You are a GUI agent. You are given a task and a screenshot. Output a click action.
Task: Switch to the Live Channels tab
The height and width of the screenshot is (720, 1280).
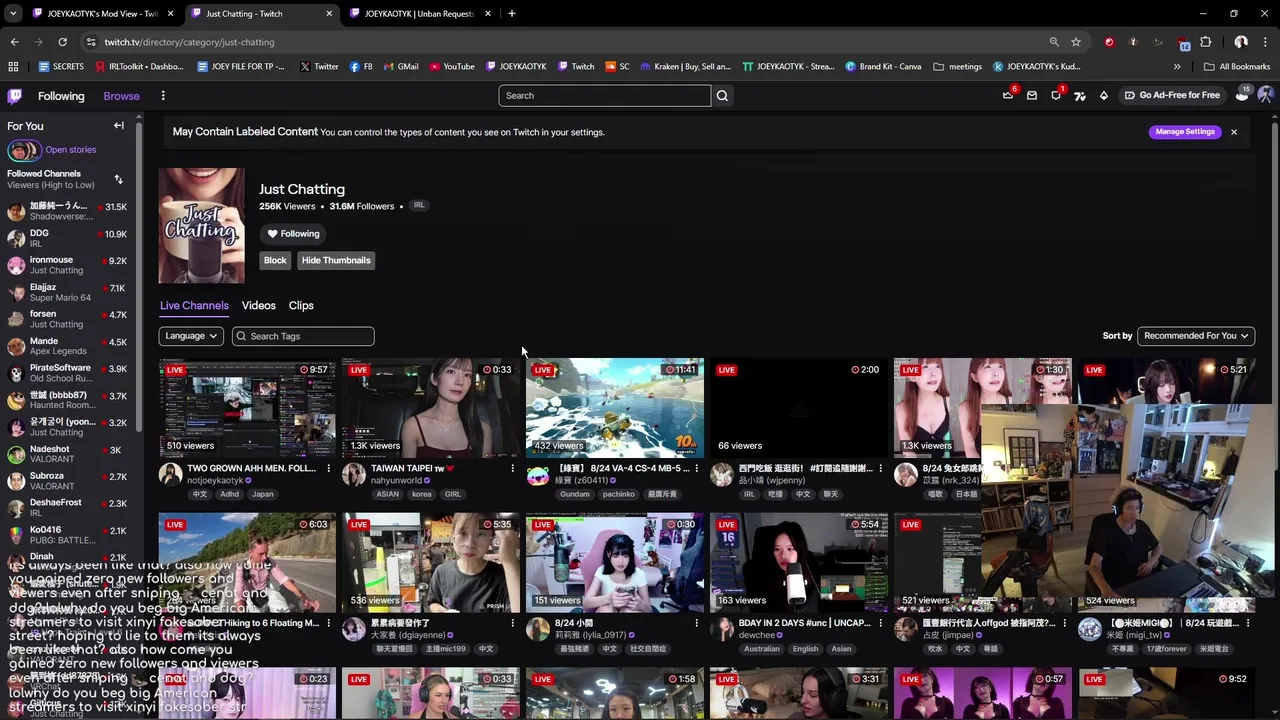click(x=194, y=306)
